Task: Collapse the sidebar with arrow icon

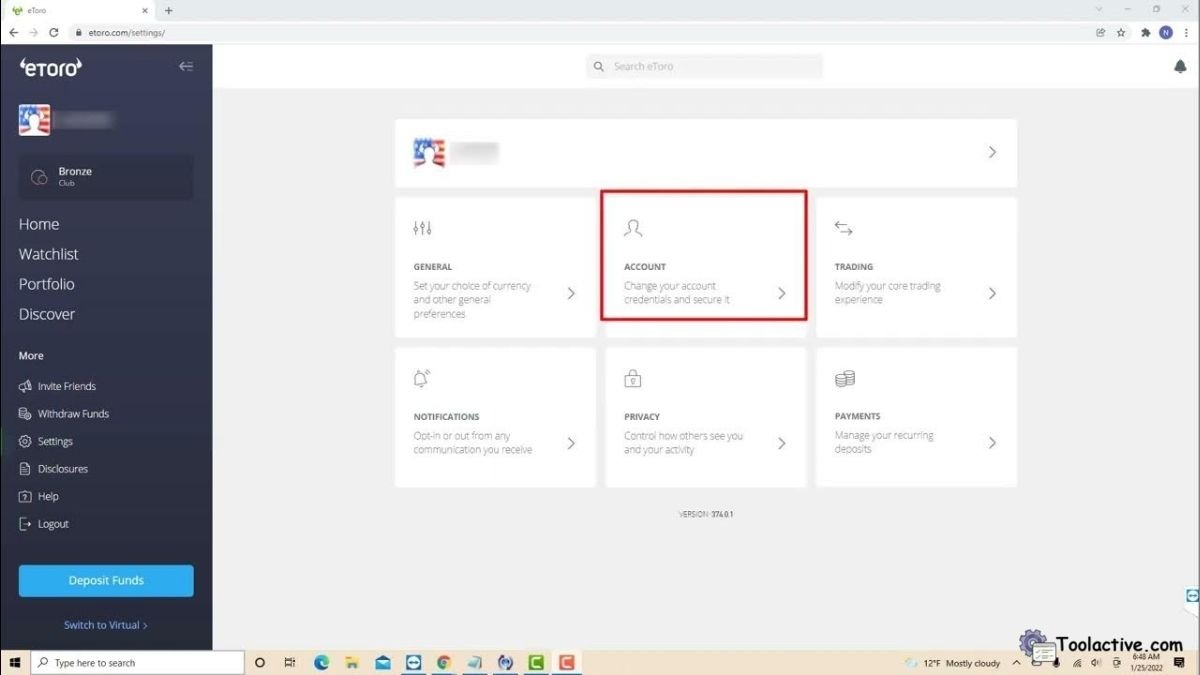Action: click(186, 67)
